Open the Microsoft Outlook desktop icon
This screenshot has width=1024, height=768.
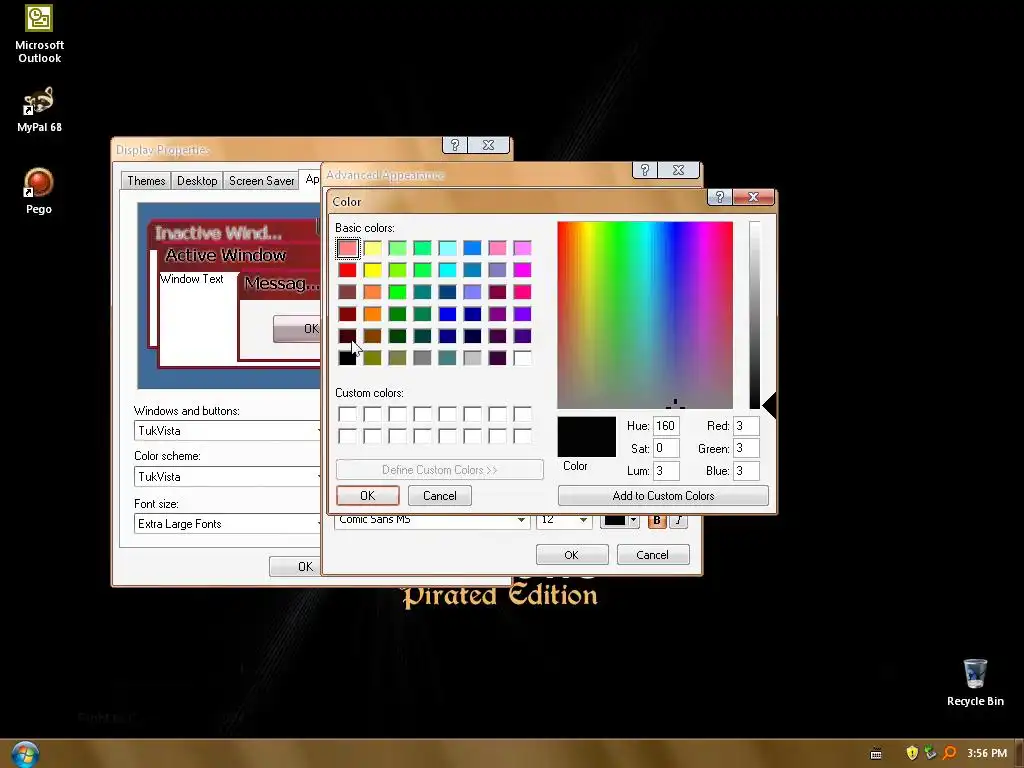point(39,34)
